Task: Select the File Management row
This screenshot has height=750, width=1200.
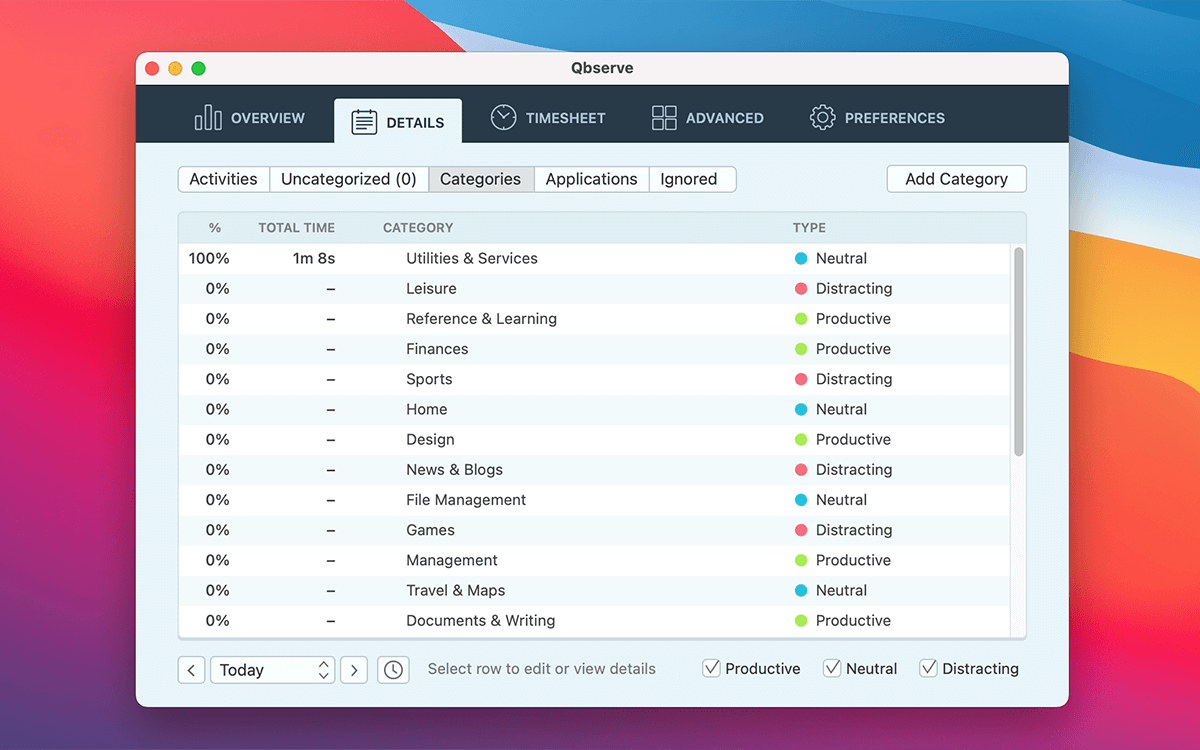Action: tap(595, 499)
